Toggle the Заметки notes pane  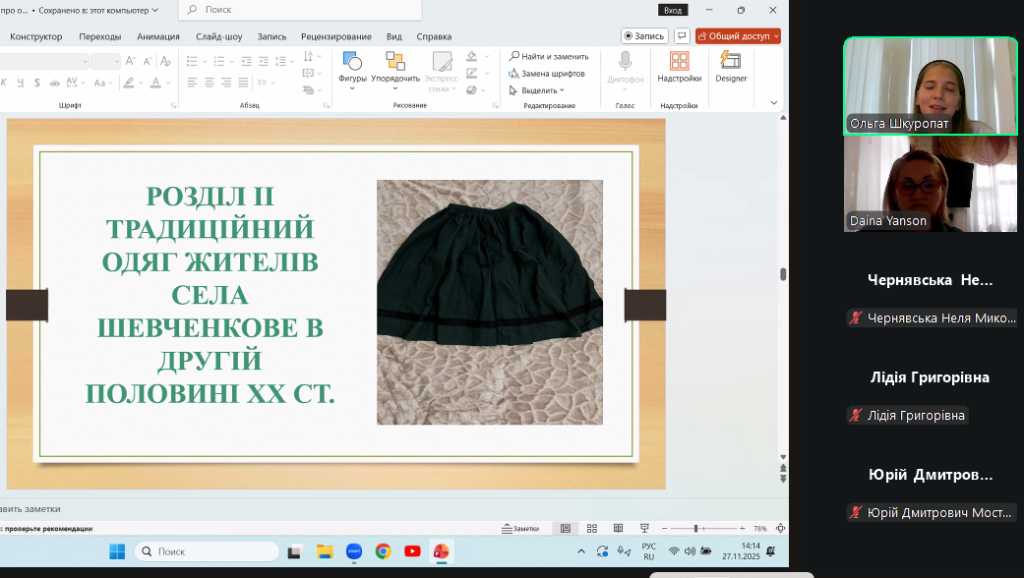[x=519, y=528]
